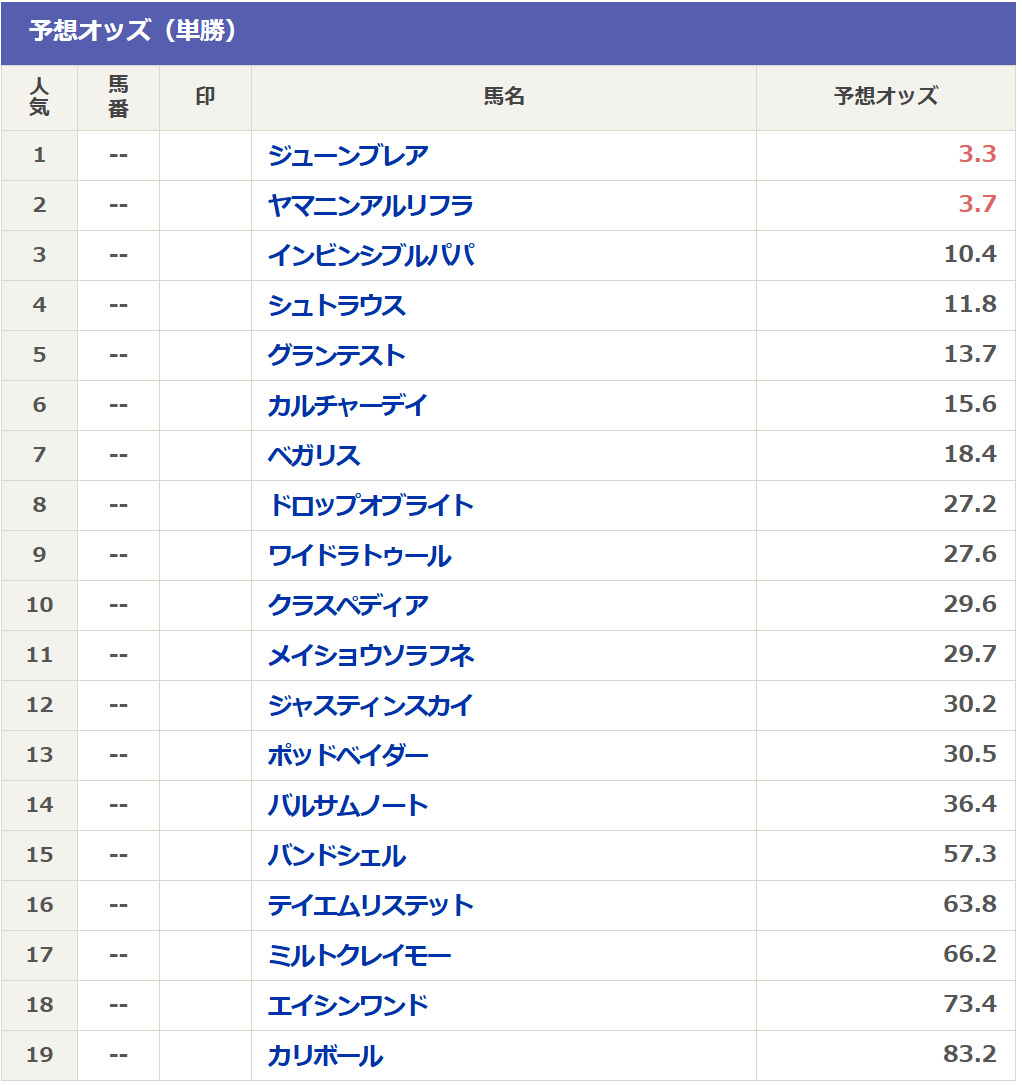Image resolution: width=1022 pixels, height=1085 pixels.
Task: Click the バルサムノート name
Action: 348,805
